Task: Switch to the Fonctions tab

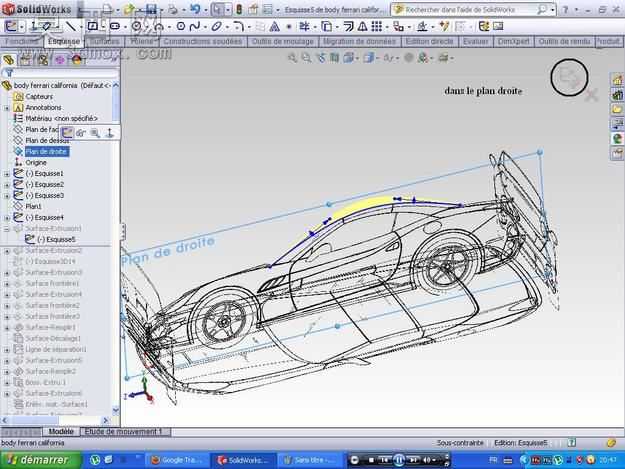Action: point(21,41)
